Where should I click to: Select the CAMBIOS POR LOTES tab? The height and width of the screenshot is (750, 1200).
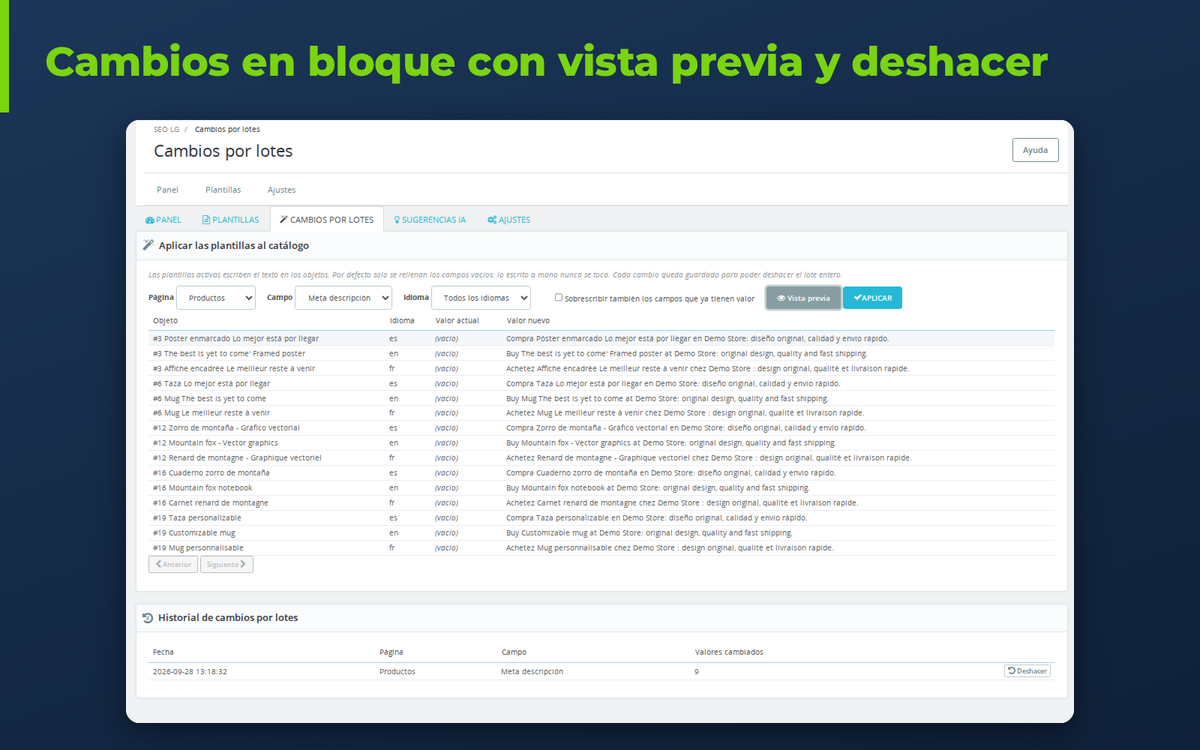point(326,220)
